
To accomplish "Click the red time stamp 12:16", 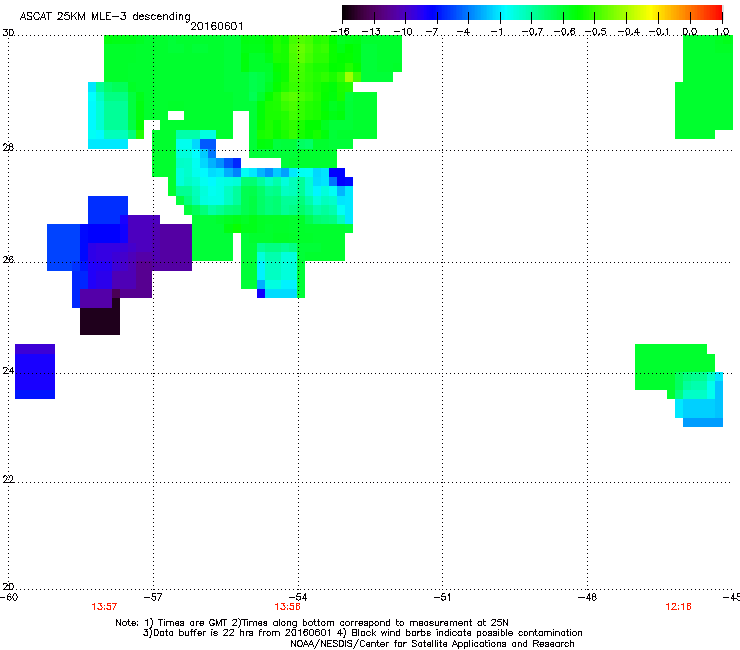I will coord(678,607).
